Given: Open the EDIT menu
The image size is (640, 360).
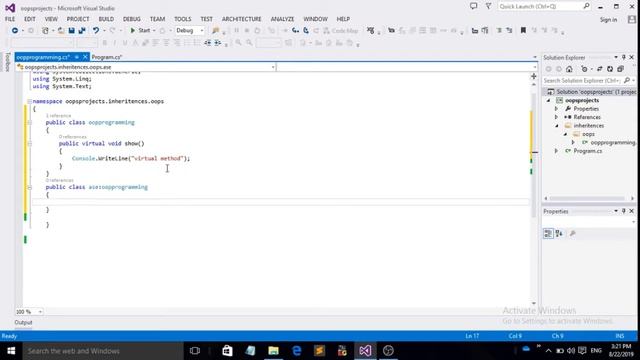Looking at the screenshot, I should (30, 19).
